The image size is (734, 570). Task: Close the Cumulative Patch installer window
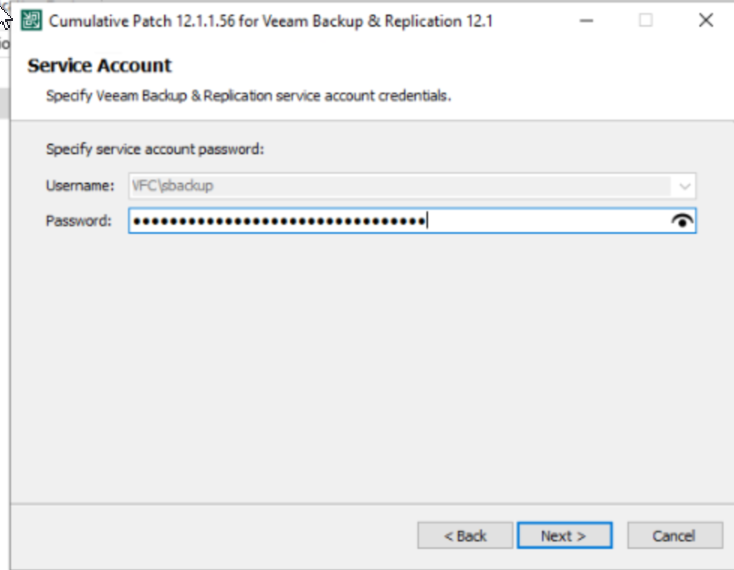tap(705, 21)
